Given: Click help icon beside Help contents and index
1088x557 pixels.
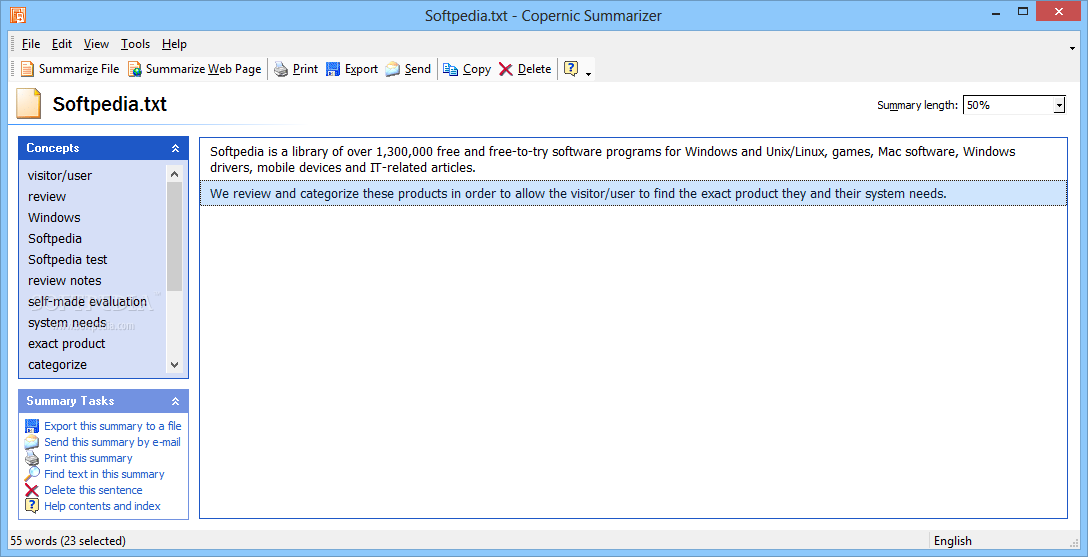Looking at the screenshot, I should 32,506.
